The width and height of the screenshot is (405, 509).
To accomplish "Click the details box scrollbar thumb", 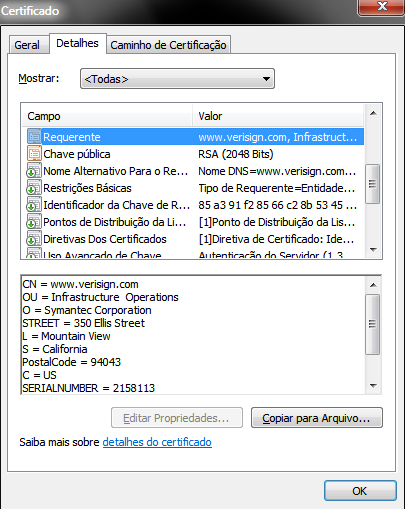I will pyautogui.click(x=373, y=324).
